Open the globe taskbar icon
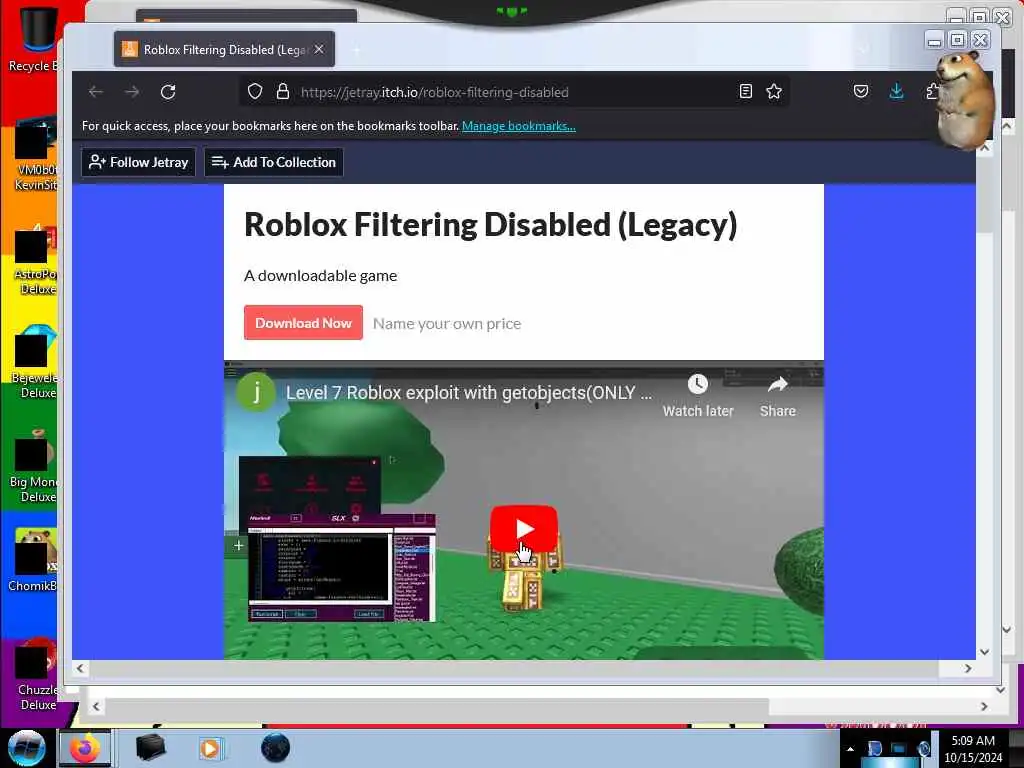Image resolution: width=1024 pixels, height=768 pixels. (275, 748)
